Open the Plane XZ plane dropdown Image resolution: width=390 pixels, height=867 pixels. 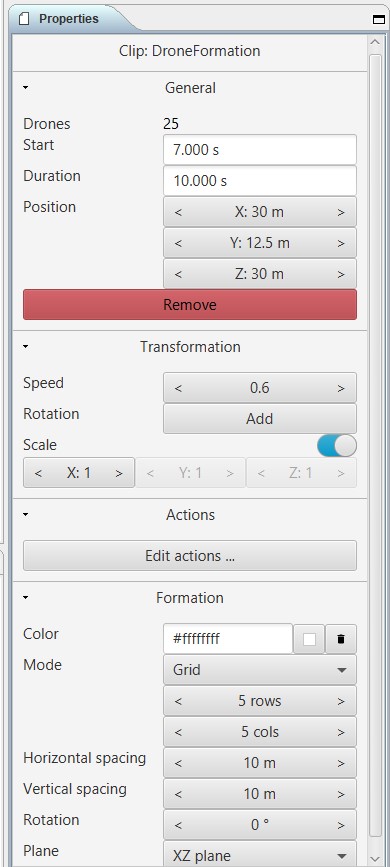pos(260,855)
